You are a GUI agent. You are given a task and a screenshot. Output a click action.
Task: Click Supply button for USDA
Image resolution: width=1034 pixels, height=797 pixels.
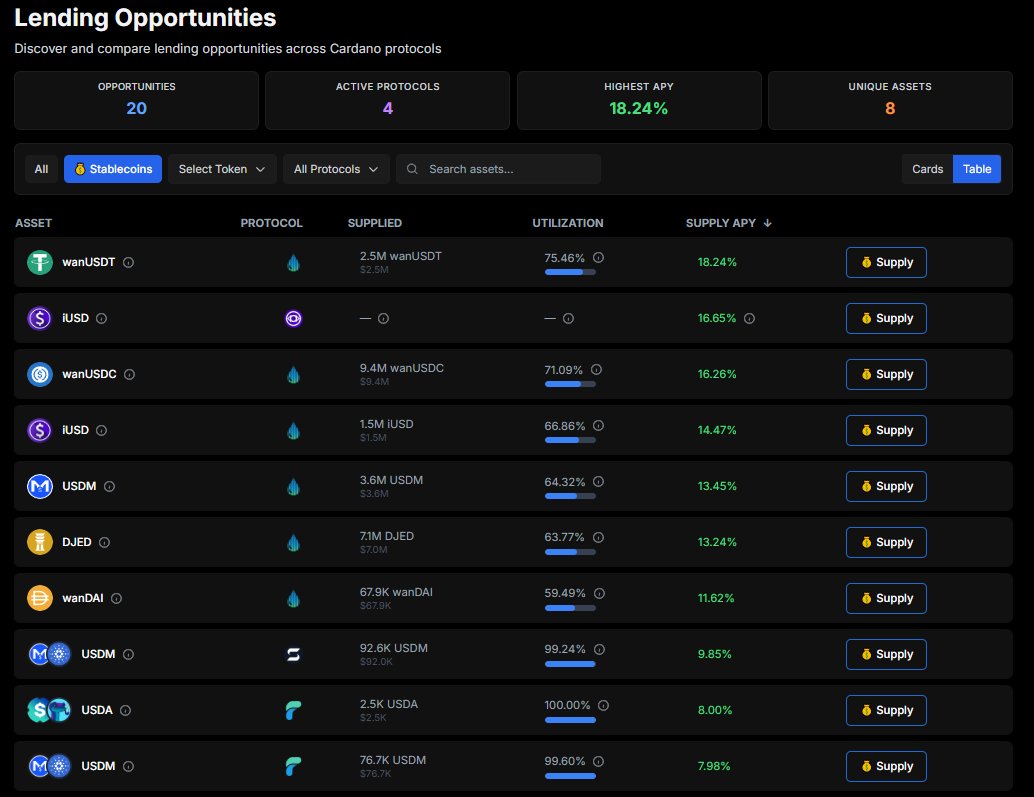tap(886, 711)
